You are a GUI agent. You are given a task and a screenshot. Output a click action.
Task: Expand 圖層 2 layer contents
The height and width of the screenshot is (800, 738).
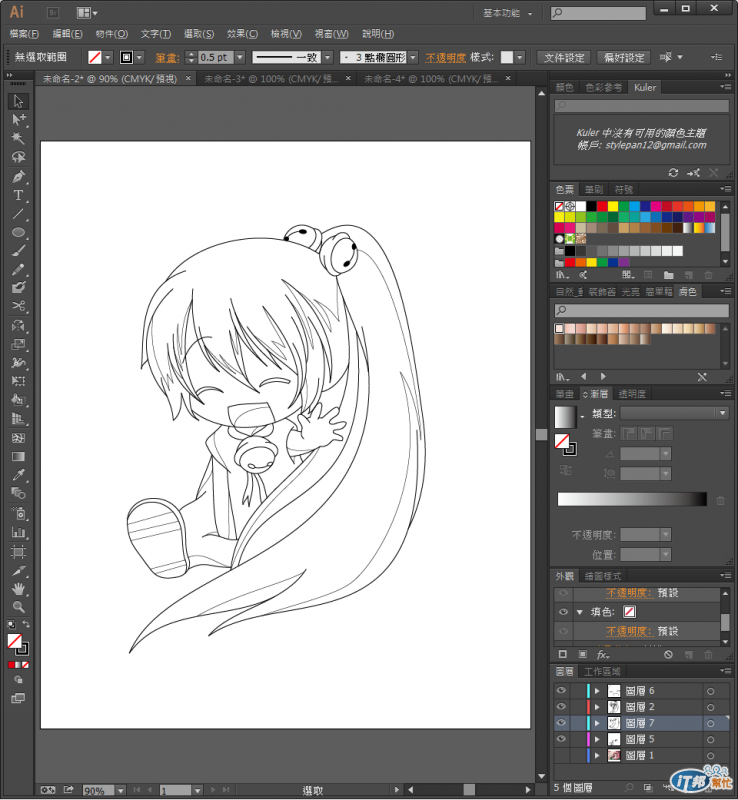[x=597, y=707]
